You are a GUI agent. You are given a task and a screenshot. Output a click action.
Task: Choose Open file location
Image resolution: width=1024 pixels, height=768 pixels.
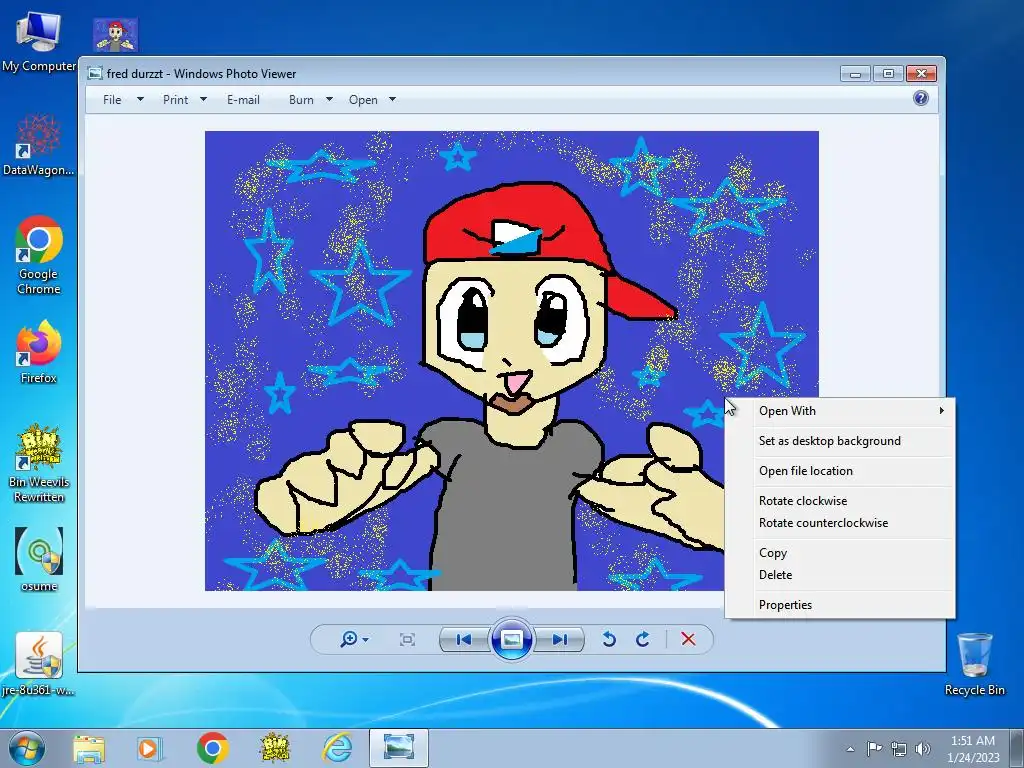pyautogui.click(x=840, y=471)
